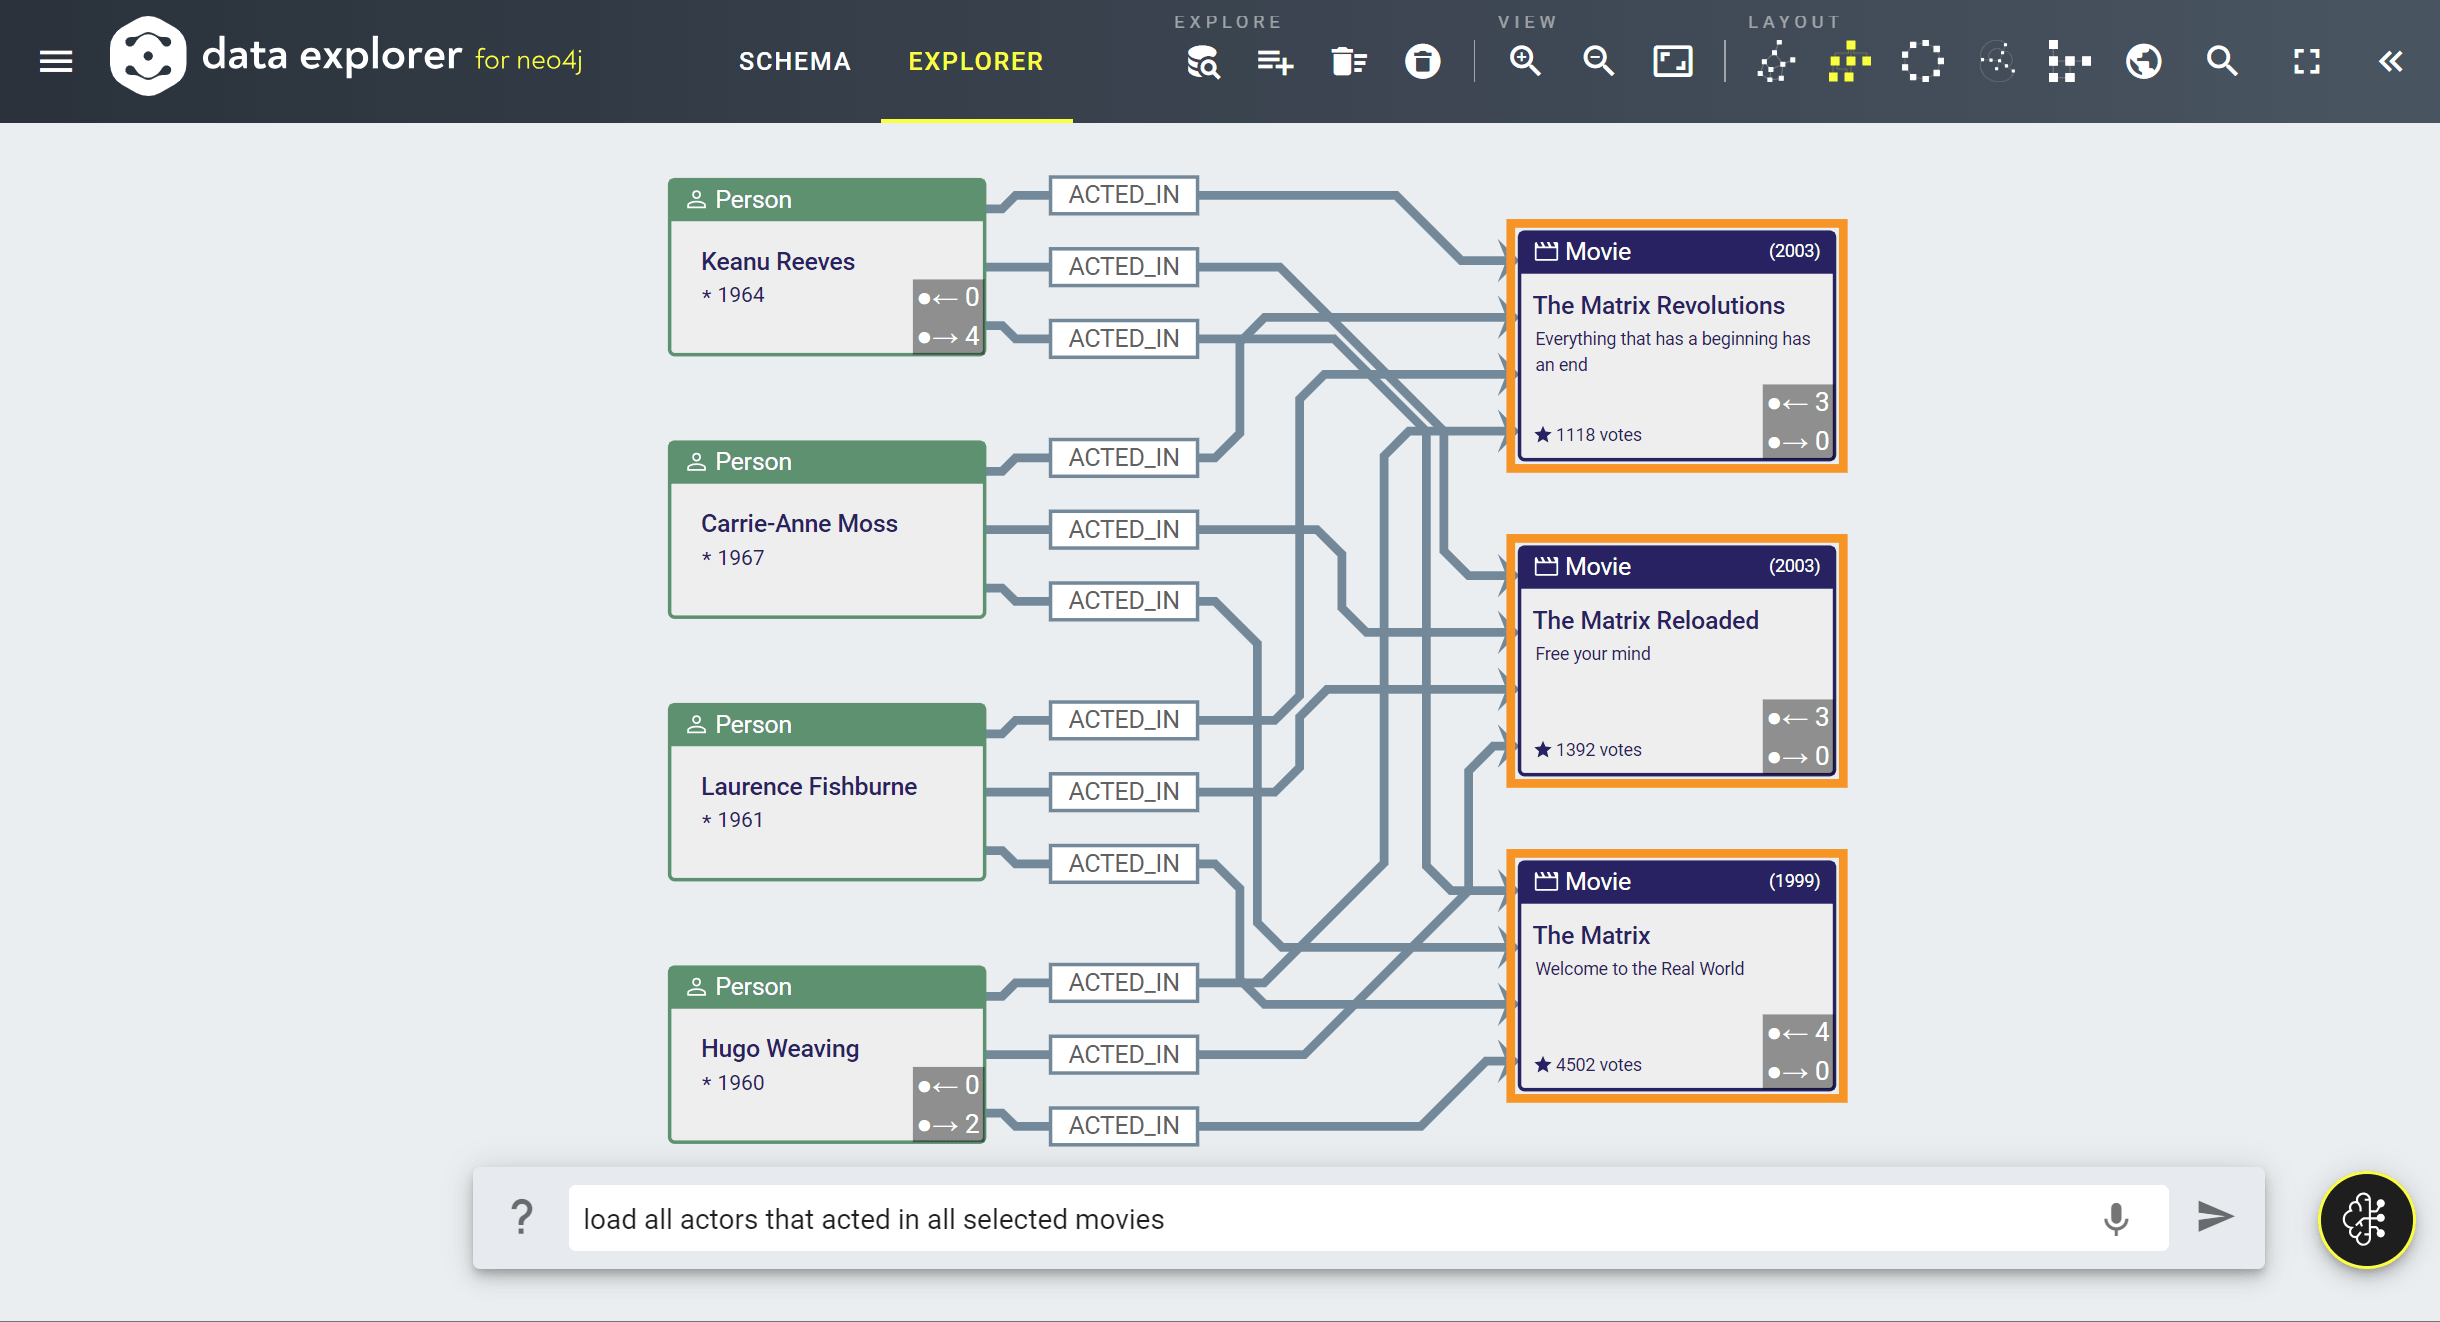This screenshot has height=1322, width=2440.
Task: Expand incoming relationships of The Matrix
Action: point(1798,1032)
